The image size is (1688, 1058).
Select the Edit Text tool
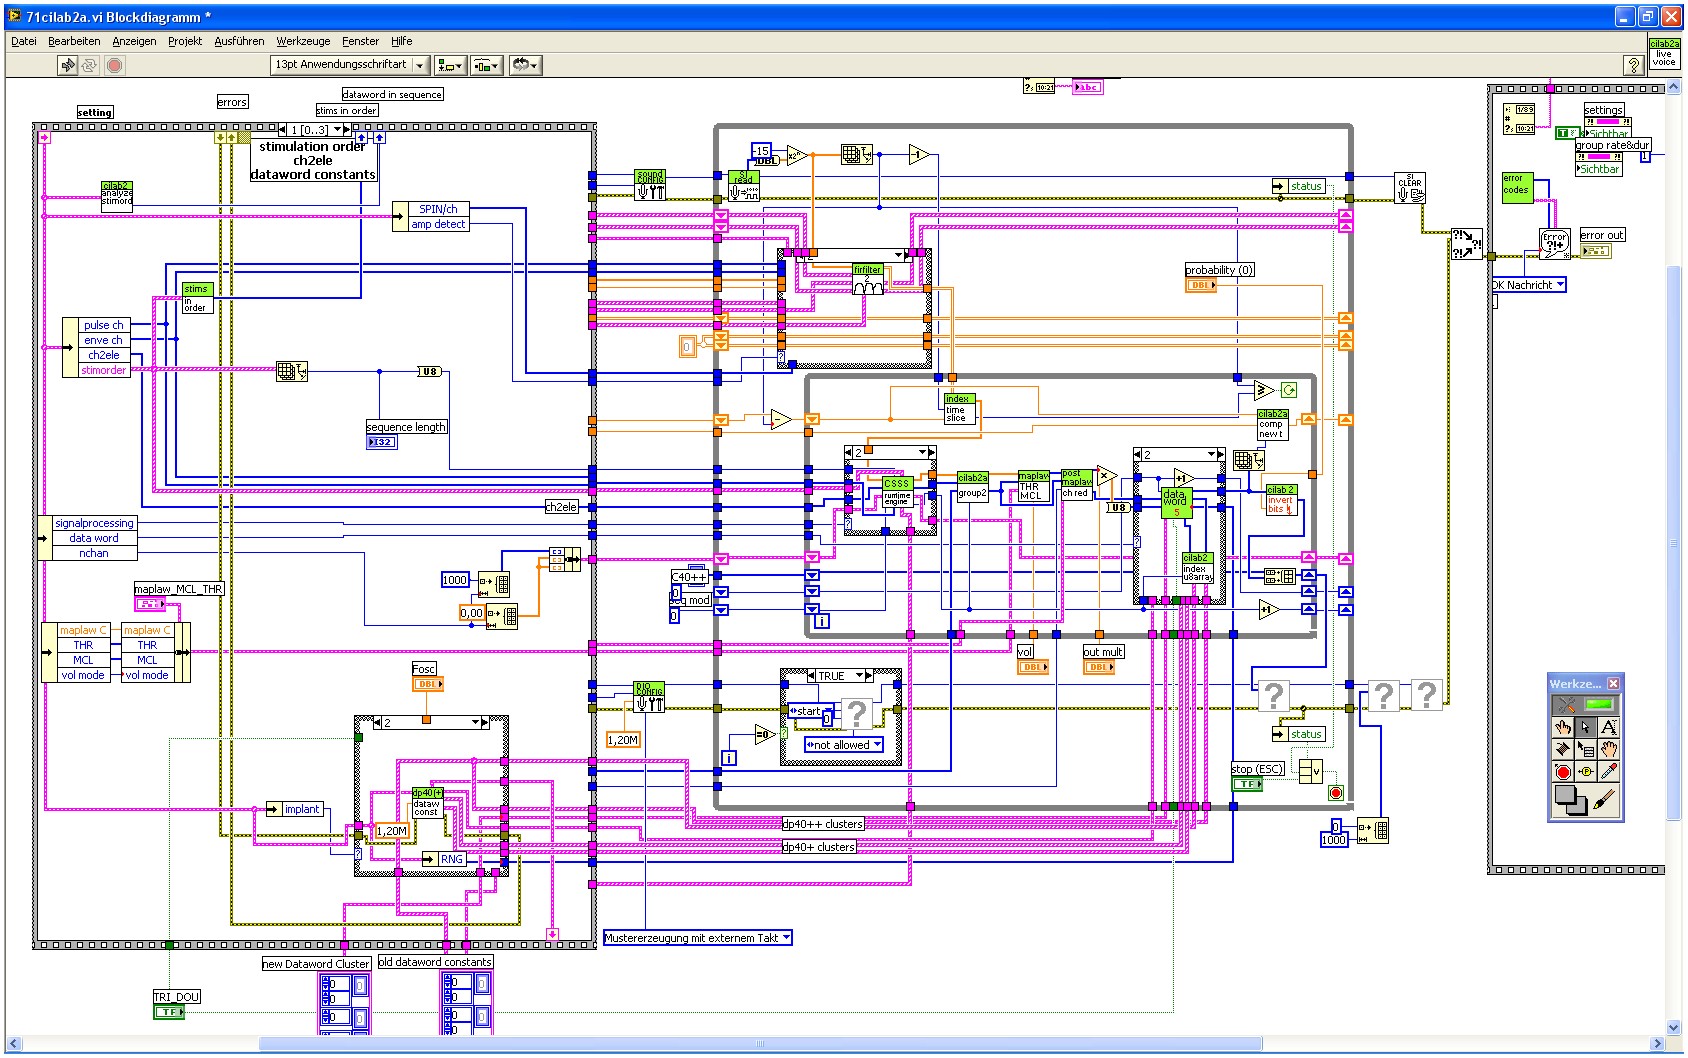coord(1608,727)
